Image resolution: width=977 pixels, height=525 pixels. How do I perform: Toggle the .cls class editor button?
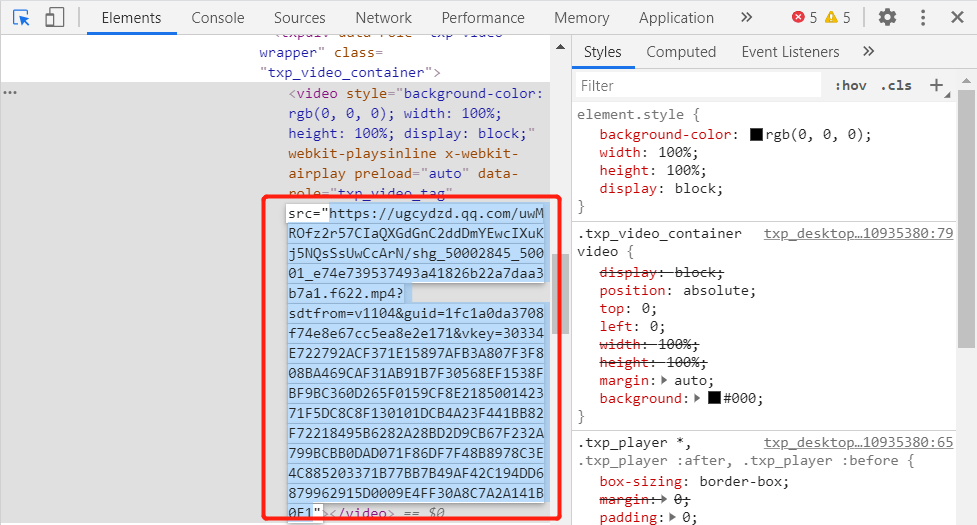[x=896, y=85]
